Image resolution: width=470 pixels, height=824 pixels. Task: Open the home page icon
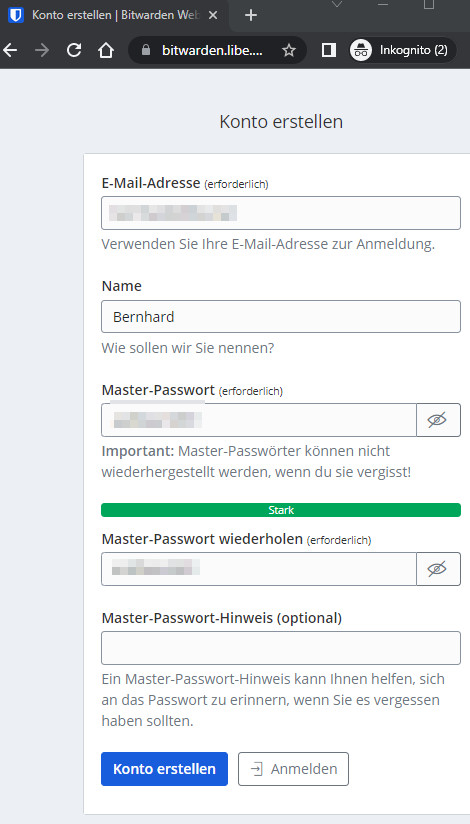click(106, 50)
